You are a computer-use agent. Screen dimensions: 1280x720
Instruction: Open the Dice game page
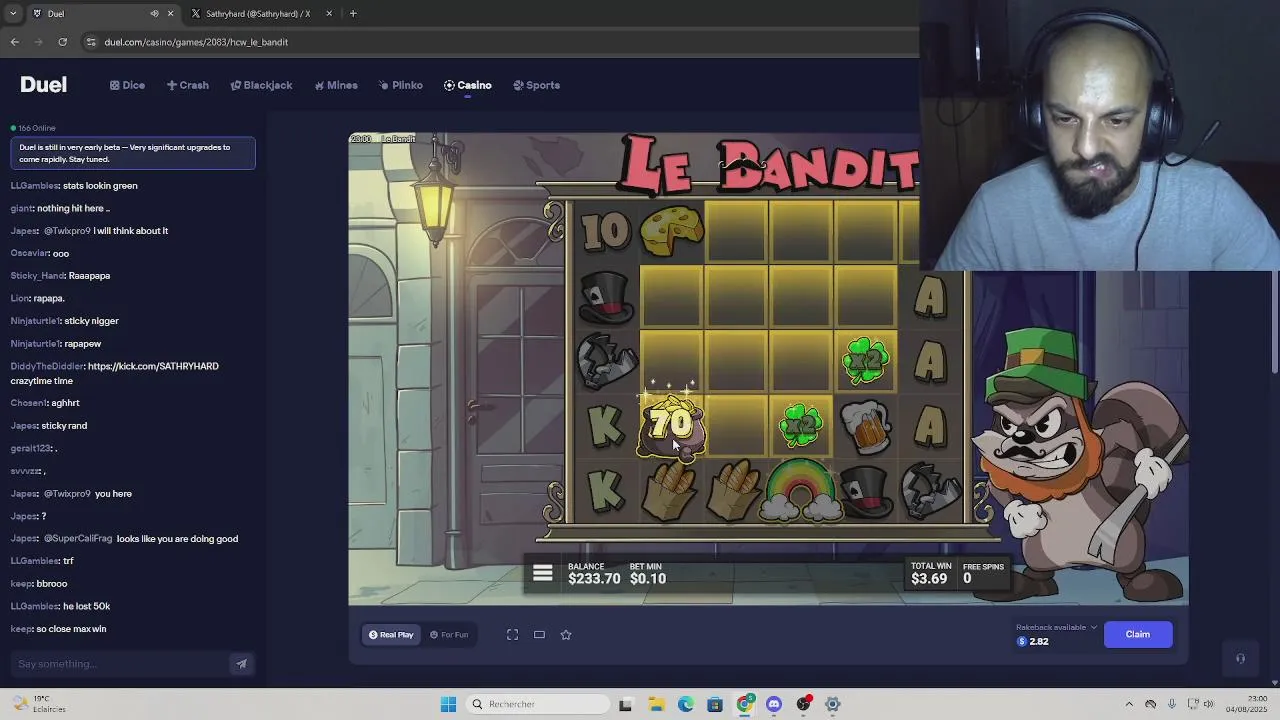tap(127, 85)
